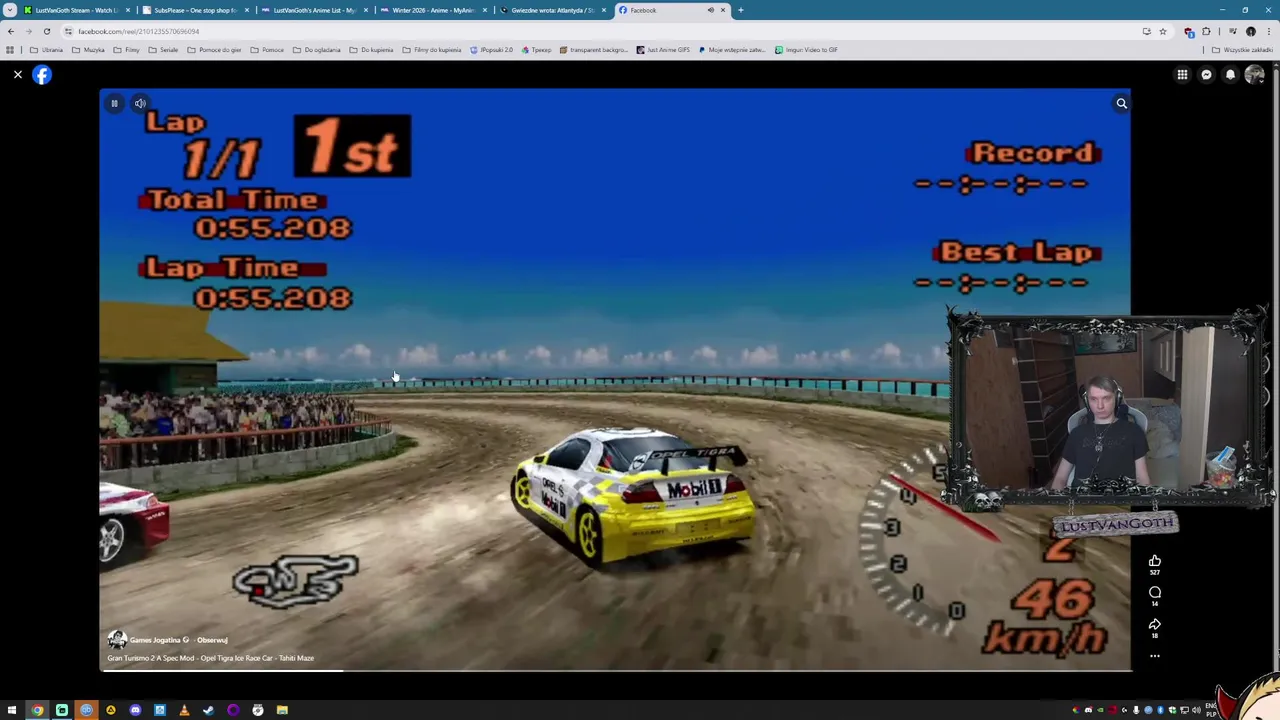Open File Explorer from the taskbar

[282, 710]
